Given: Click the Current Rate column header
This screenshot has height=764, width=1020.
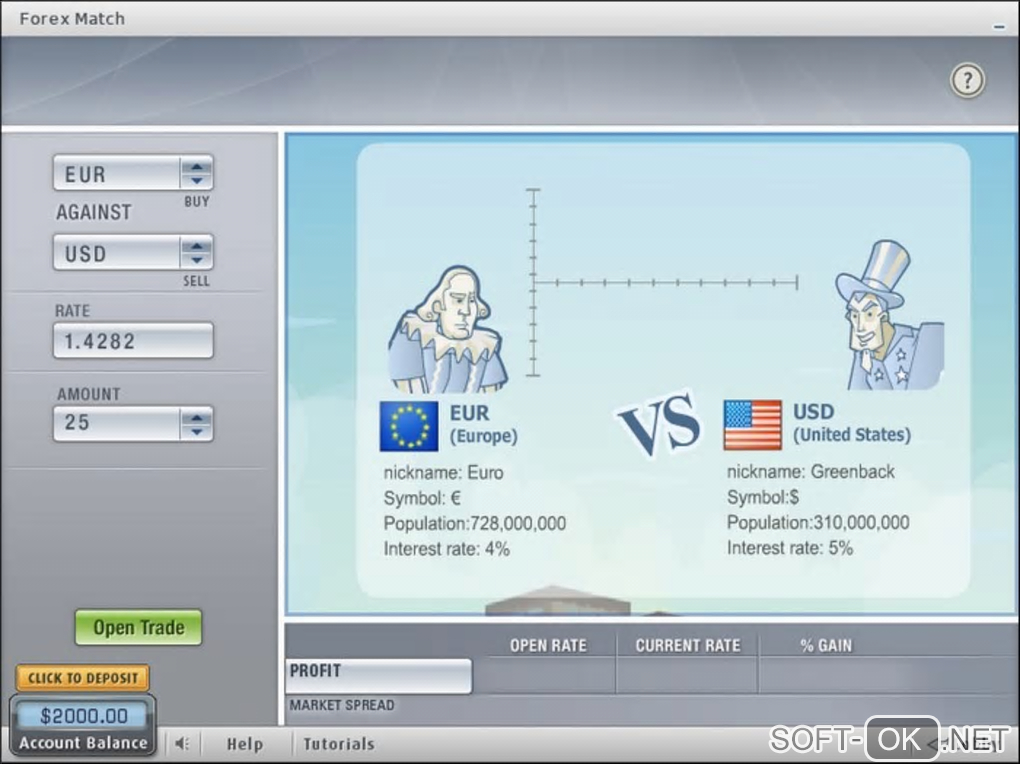Looking at the screenshot, I should pyautogui.click(x=688, y=645).
